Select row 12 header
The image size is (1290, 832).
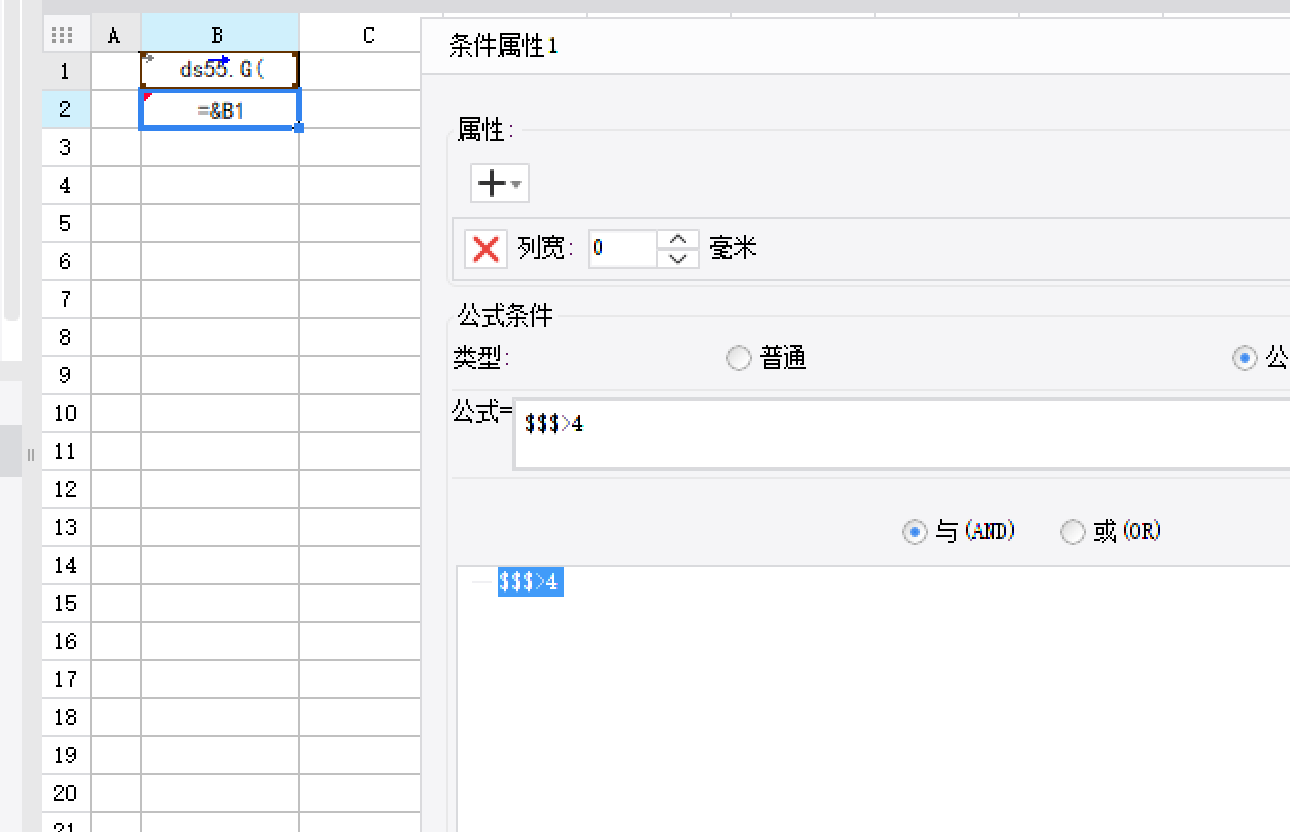pos(66,489)
